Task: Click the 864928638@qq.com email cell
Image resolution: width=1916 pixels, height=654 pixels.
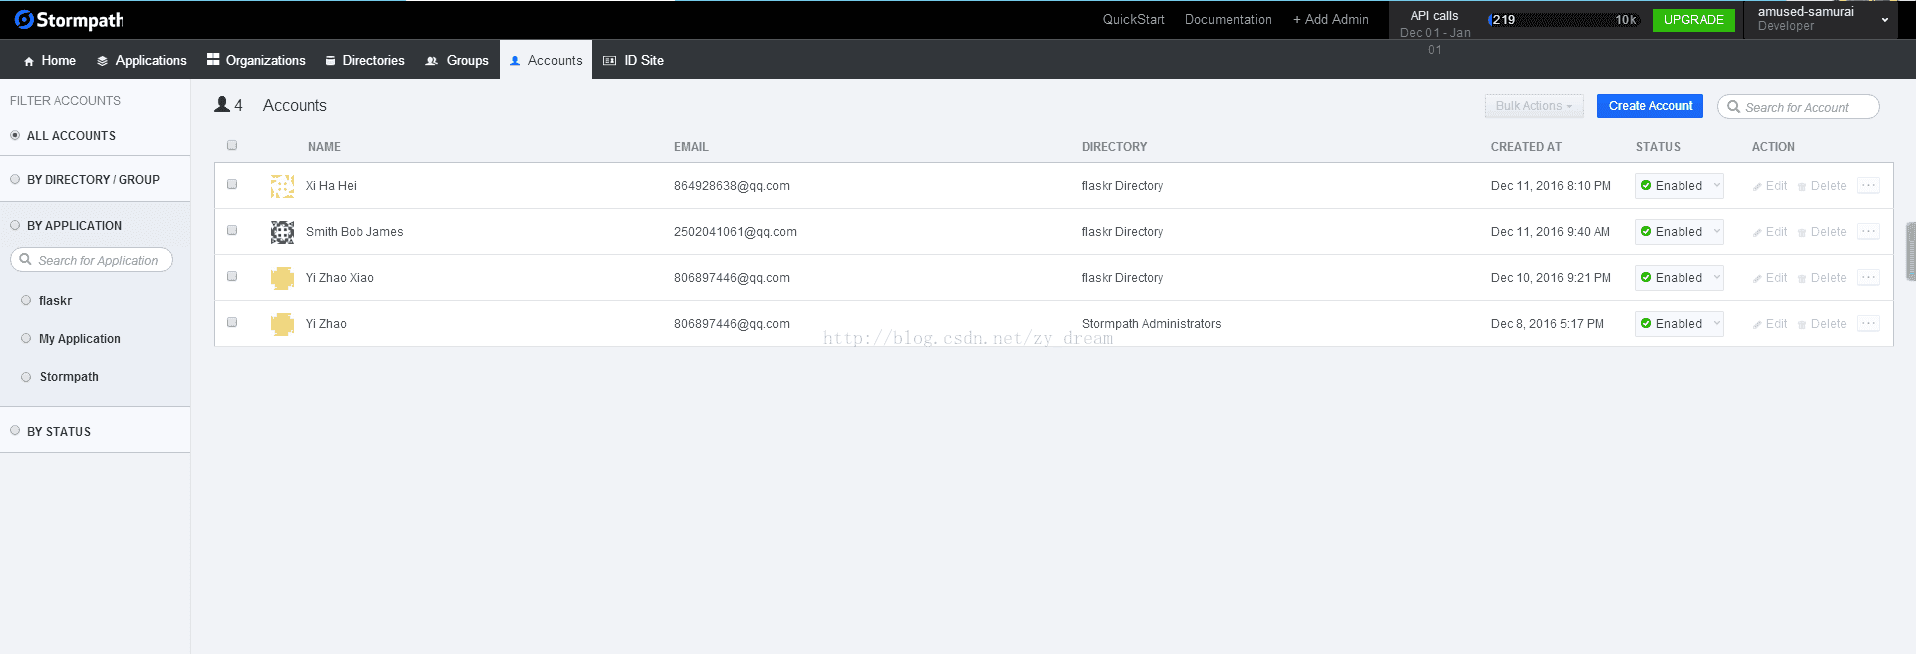Action: coord(732,186)
